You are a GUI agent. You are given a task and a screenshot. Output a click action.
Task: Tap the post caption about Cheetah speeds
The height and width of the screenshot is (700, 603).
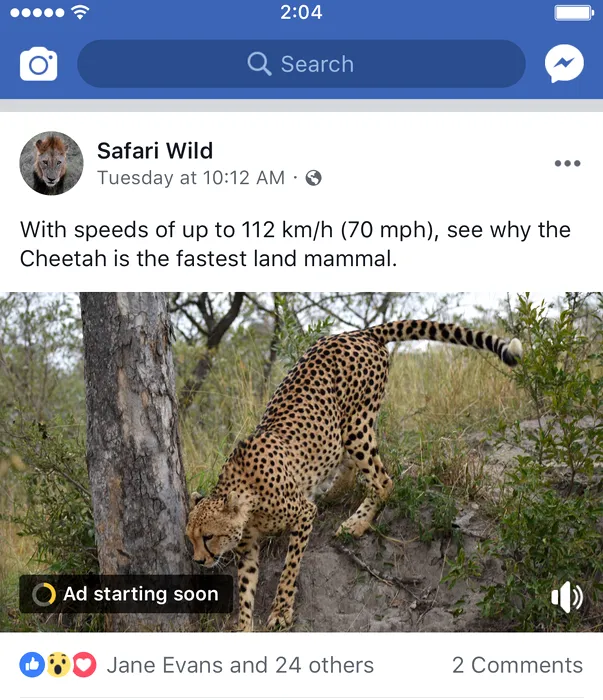[x=295, y=244]
